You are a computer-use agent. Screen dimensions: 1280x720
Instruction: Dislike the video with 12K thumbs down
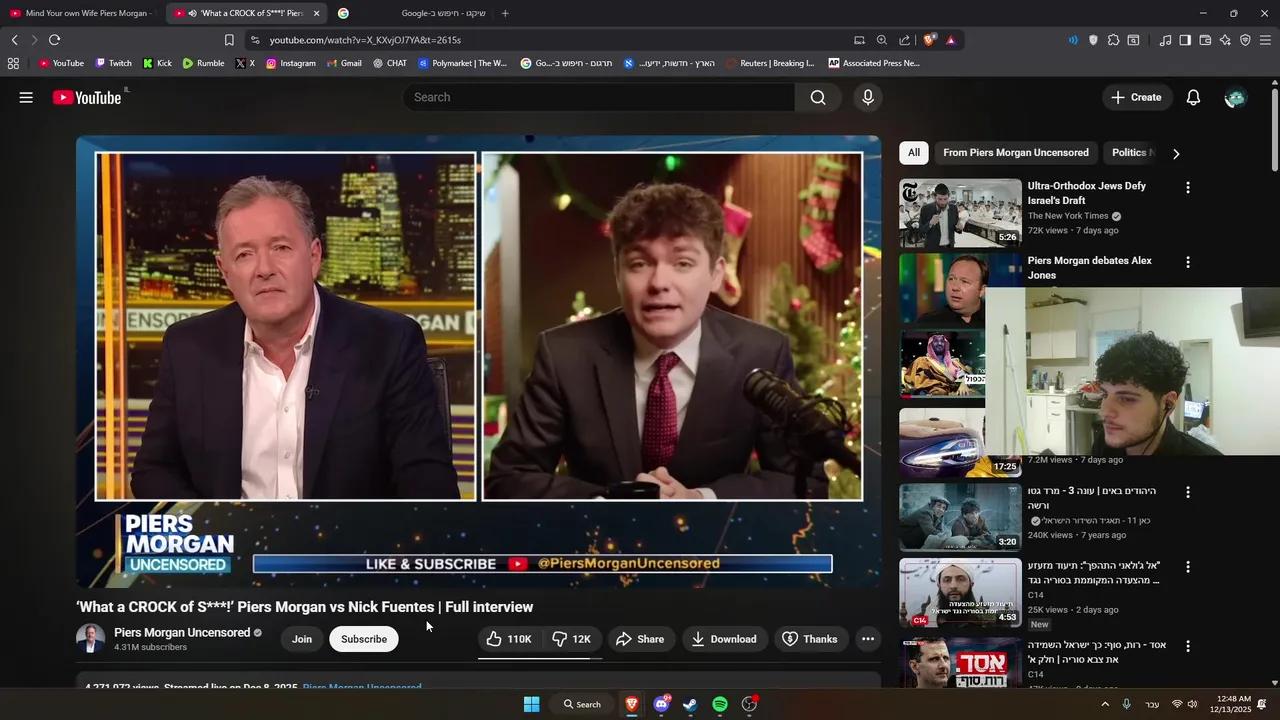pyautogui.click(x=573, y=639)
